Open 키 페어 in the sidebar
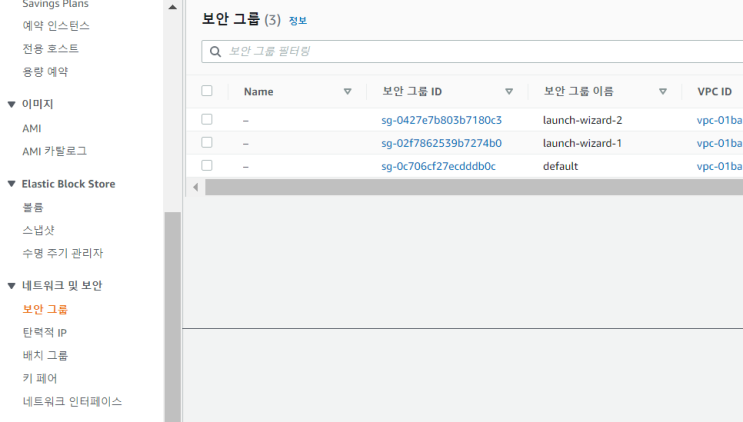The image size is (743, 422). [40, 378]
